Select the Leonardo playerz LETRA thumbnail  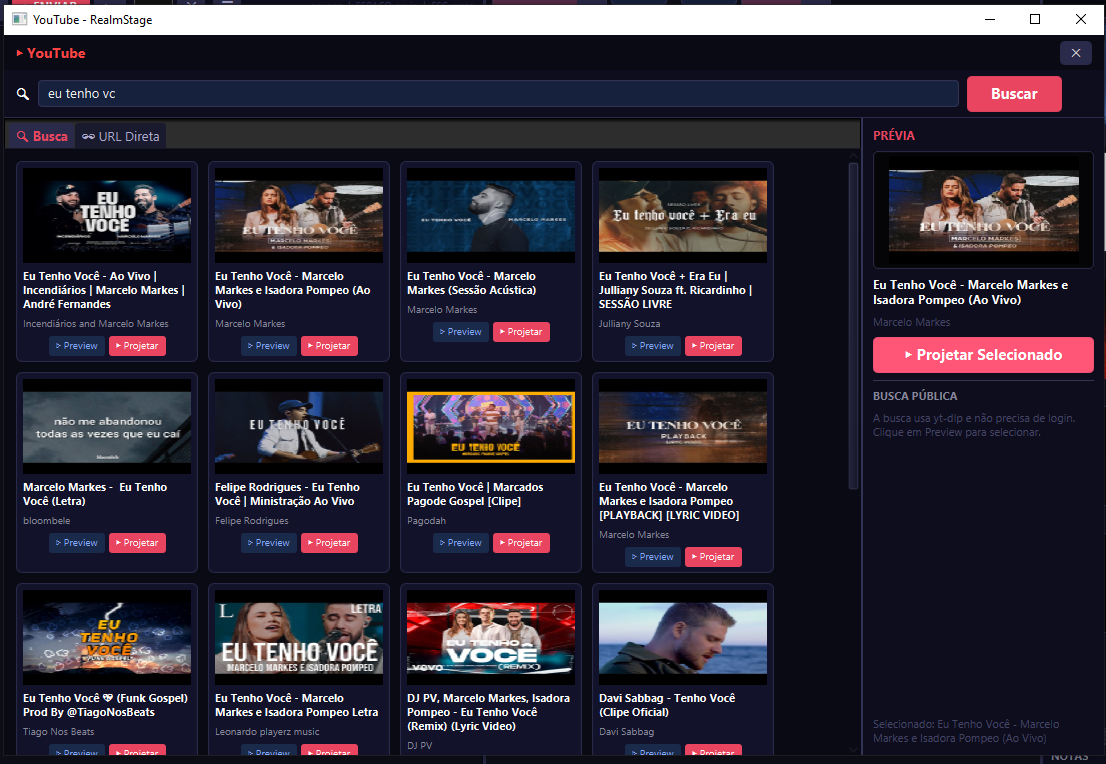(299, 637)
